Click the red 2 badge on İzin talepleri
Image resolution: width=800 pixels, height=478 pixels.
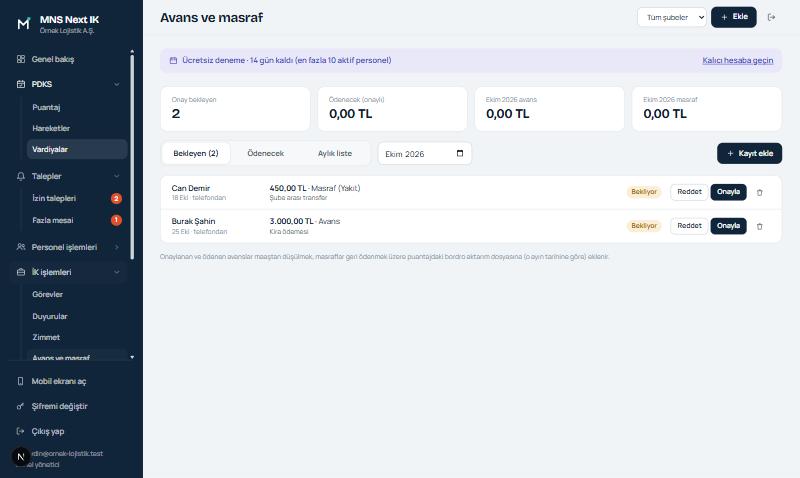point(116,198)
